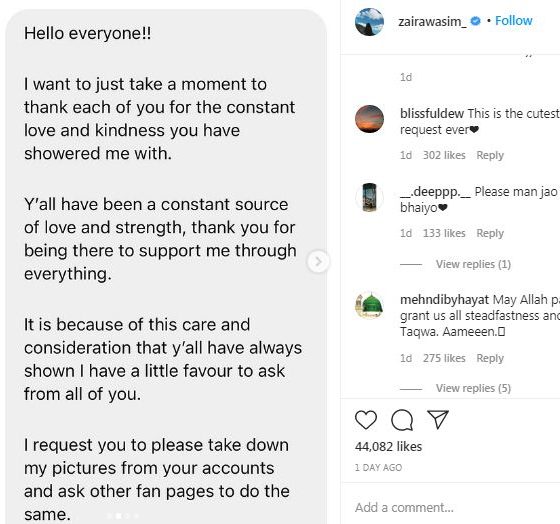The width and height of the screenshot is (560, 524).
Task: Show the 44,082 likes list
Action: click(388, 446)
